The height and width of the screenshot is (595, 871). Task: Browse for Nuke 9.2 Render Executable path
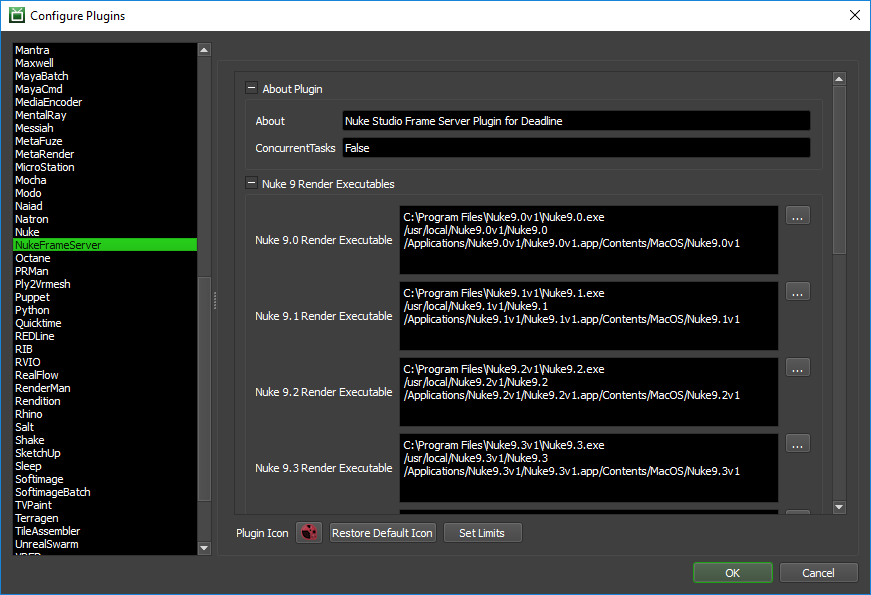[797, 367]
